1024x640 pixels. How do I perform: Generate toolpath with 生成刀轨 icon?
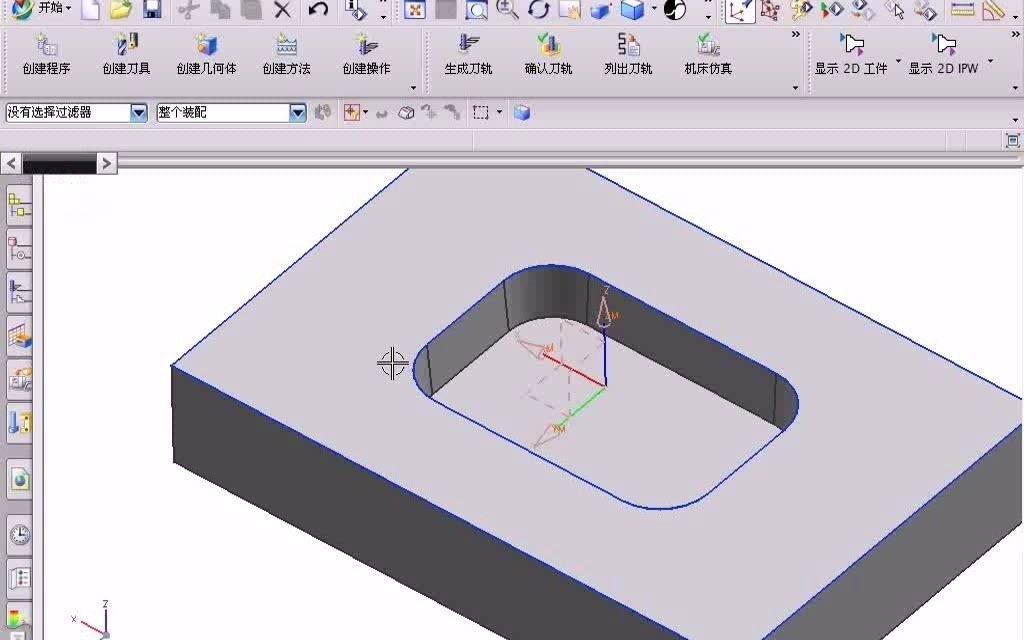click(465, 47)
